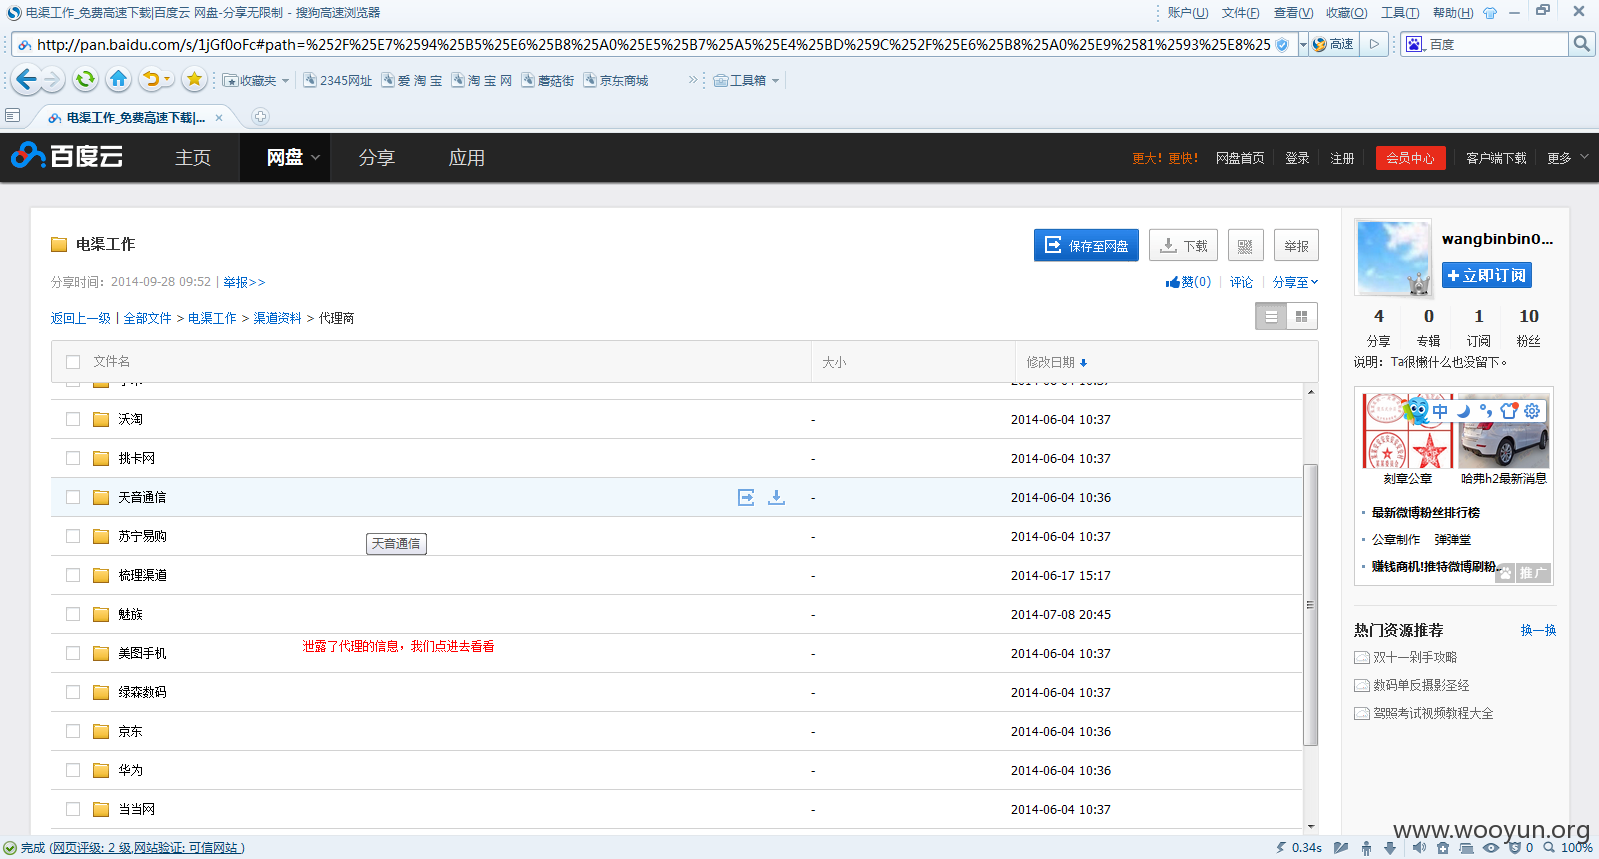The height and width of the screenshot is (859, 1599).
Task: Click the search magnifier in Baidu box
Action: [1581, 44]
